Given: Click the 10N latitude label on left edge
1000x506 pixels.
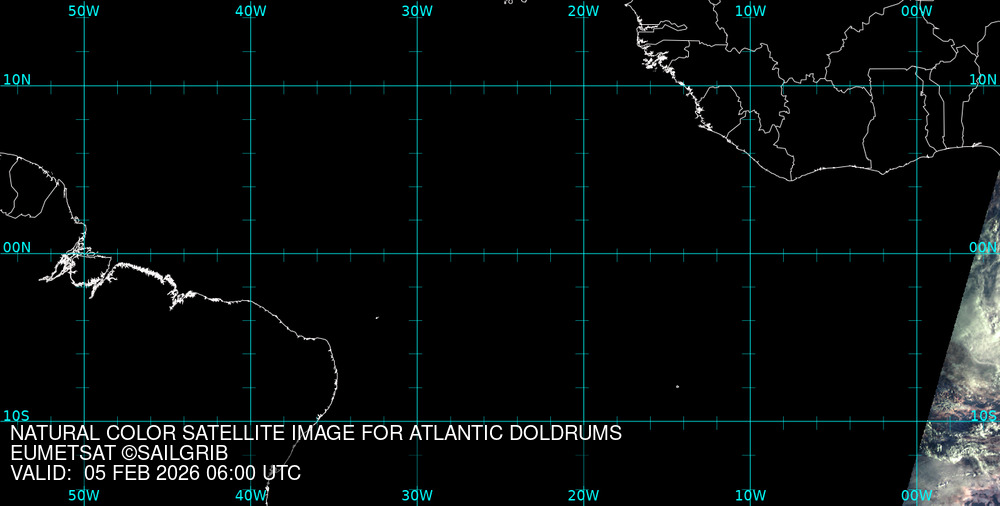Looking at the screenshot, I should [x=16, y=79].
